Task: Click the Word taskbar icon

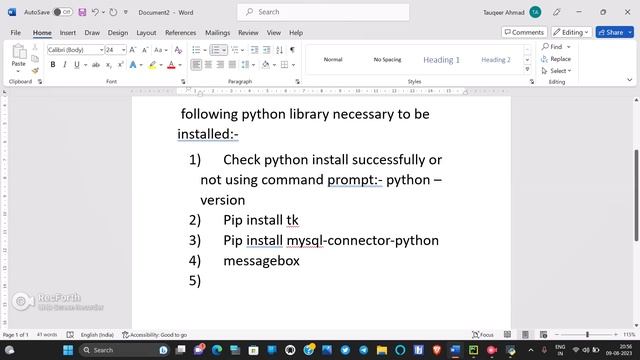Action: [x=455, y=350]
